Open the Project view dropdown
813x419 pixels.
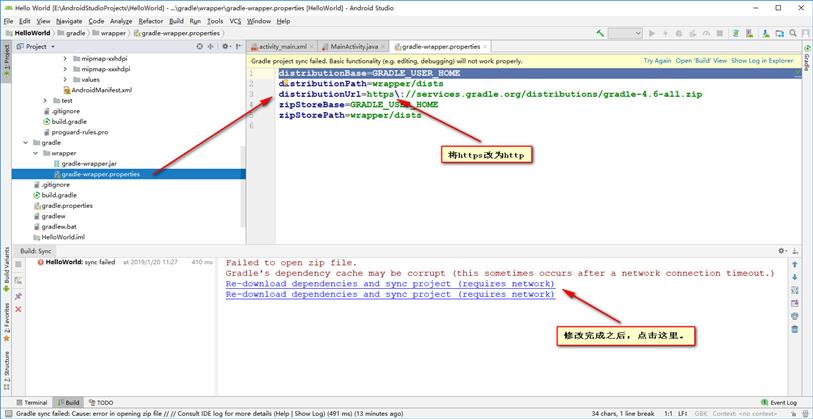[x=35, y=46]
